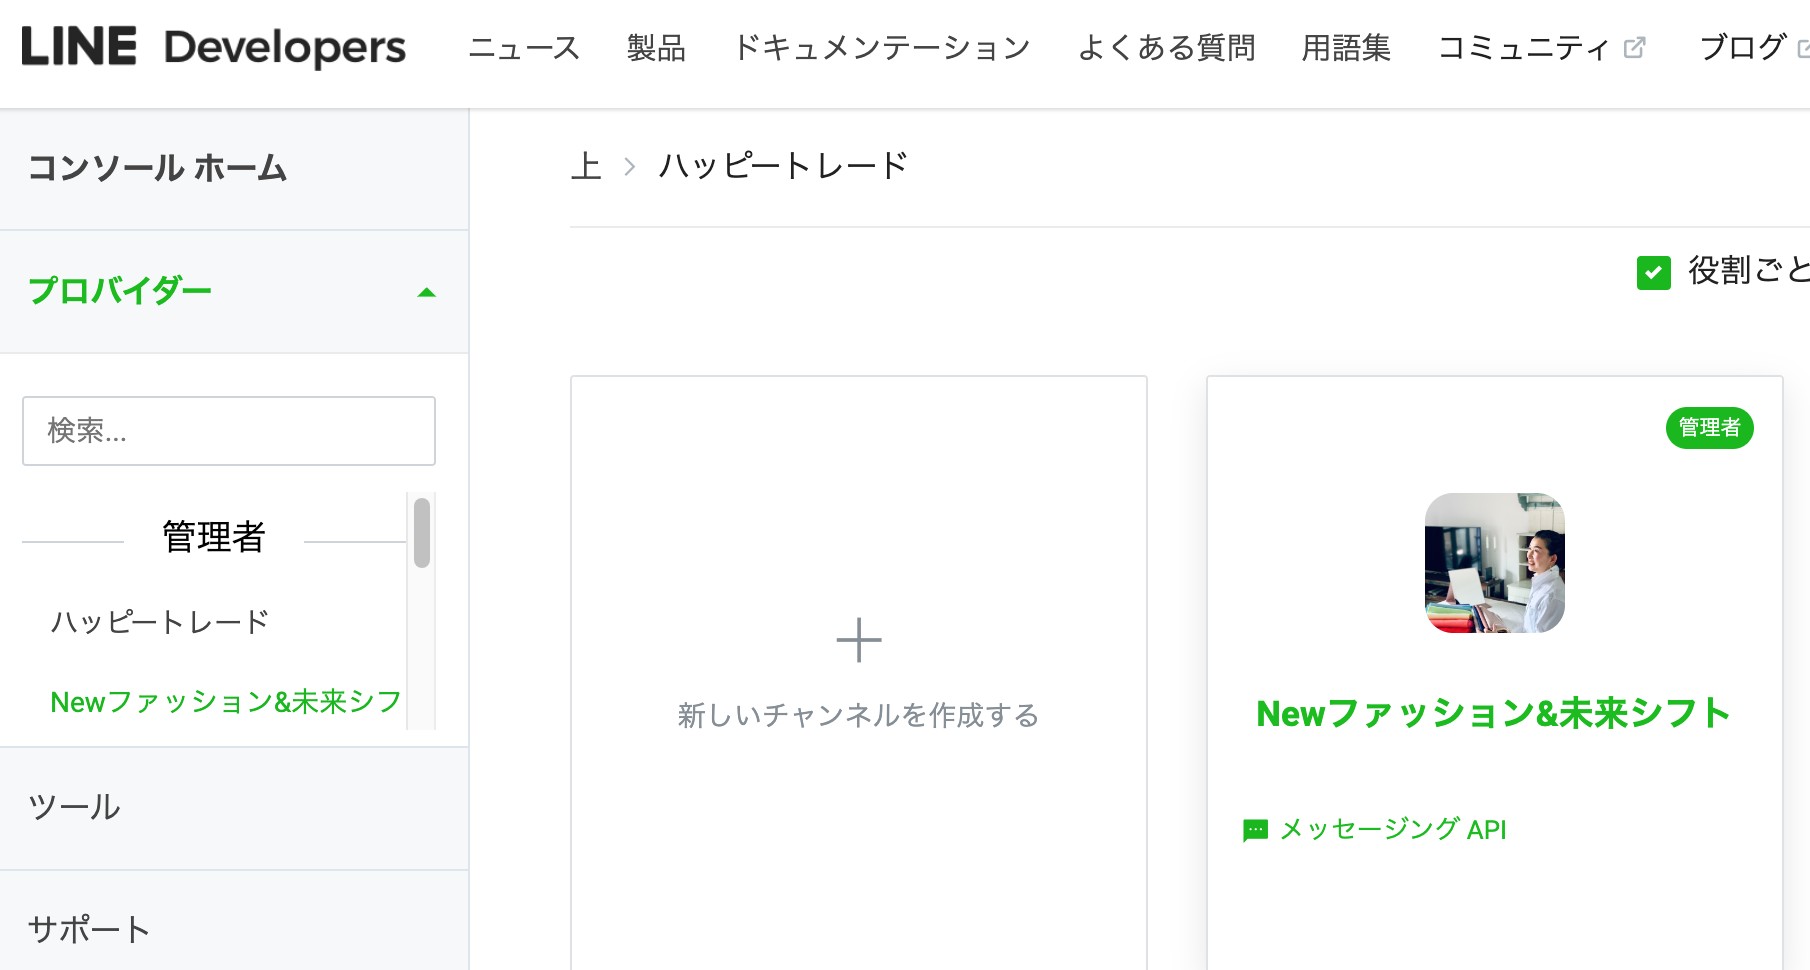Screen dimensions: 1810x970
Task: Click the LINE Developers logo
Action: pyautogui.click(x=213, y=47)
